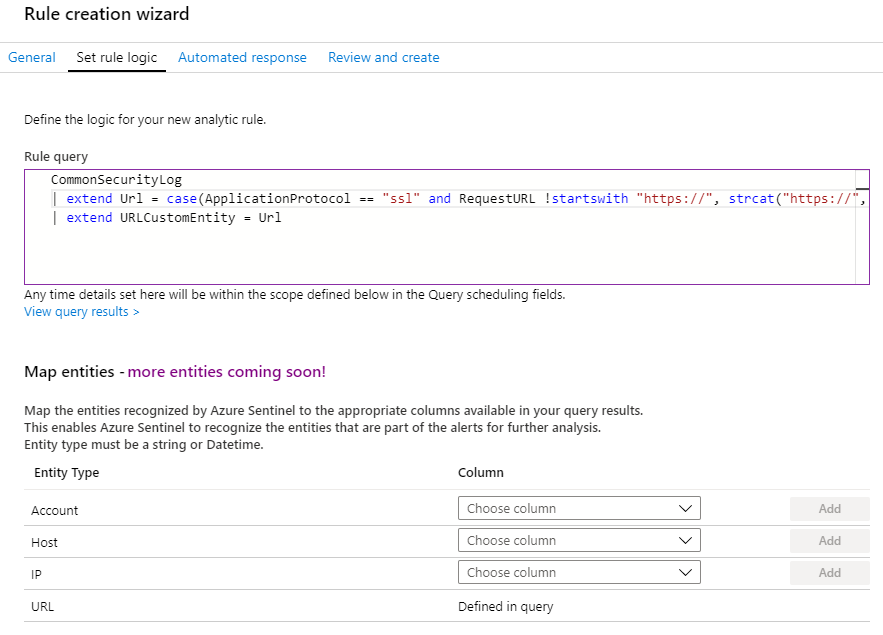The image size is (883, 635).
Task: Click the 'Defined in query' URL text
Action: [505, 606]
